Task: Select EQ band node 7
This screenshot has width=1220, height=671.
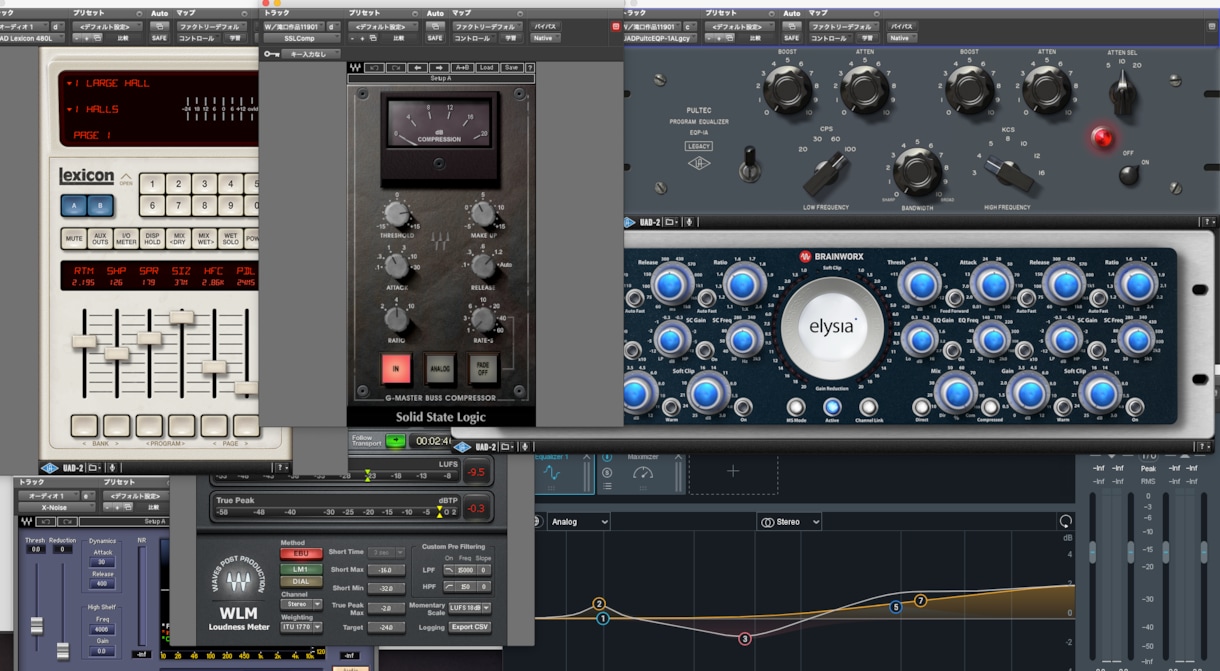Action: pyautogui.click(x=920, y=600)
